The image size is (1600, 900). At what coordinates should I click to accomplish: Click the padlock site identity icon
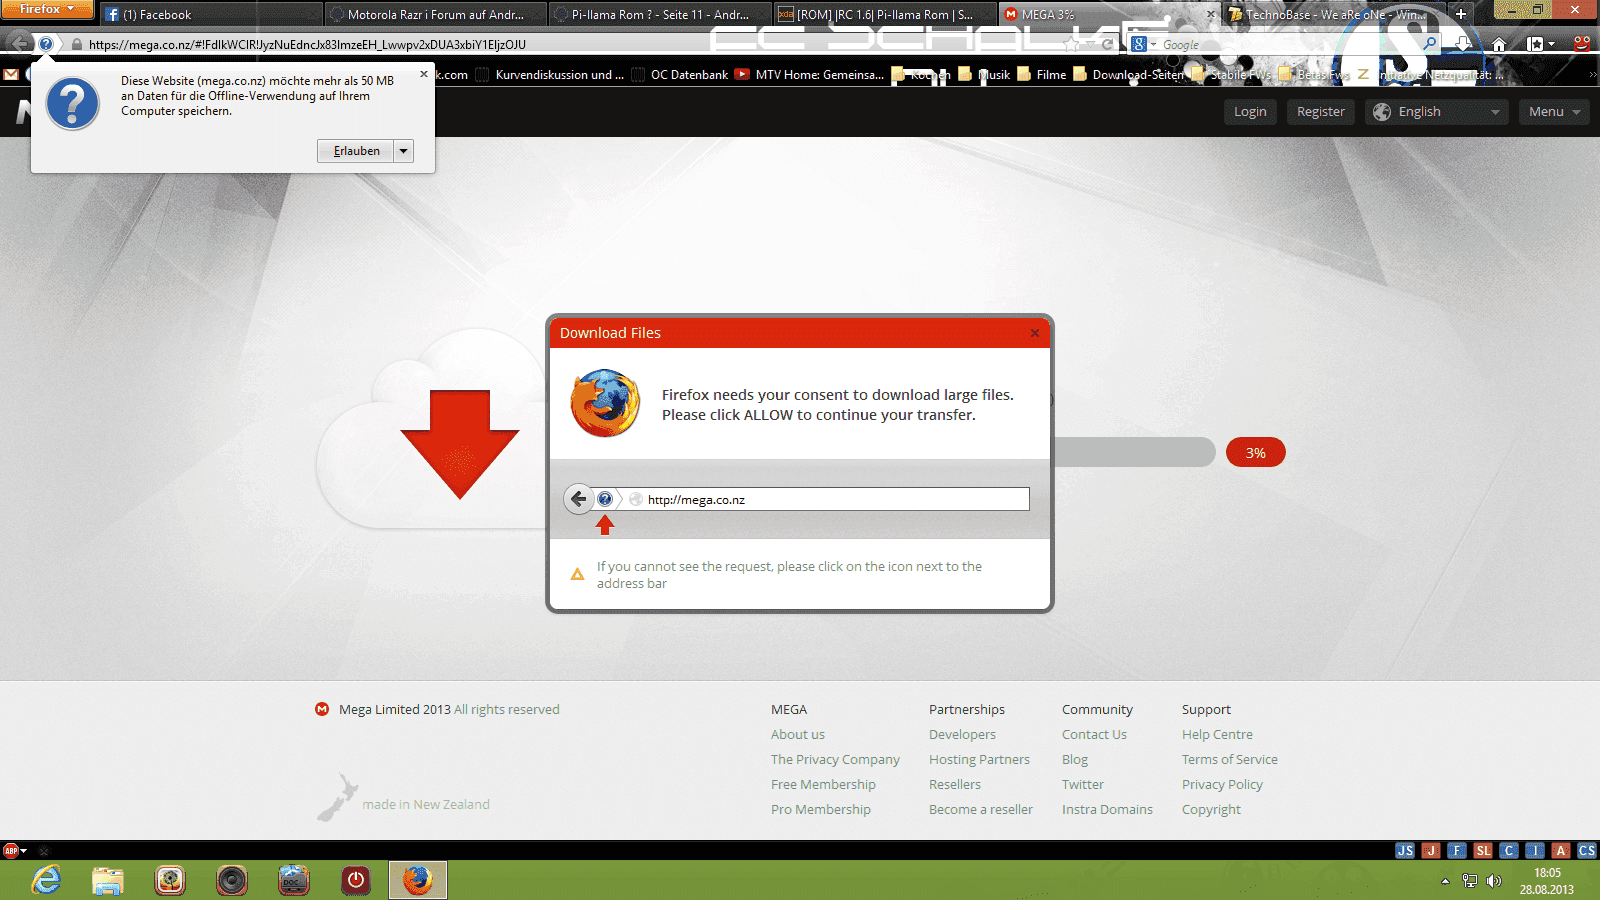77,44
